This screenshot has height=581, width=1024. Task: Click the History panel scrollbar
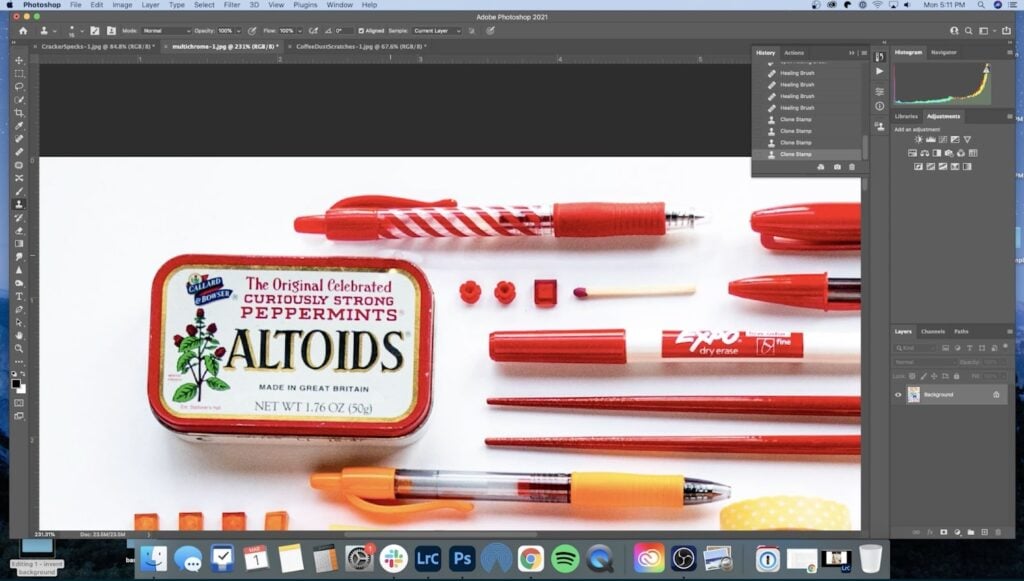(x=865, y=146)
